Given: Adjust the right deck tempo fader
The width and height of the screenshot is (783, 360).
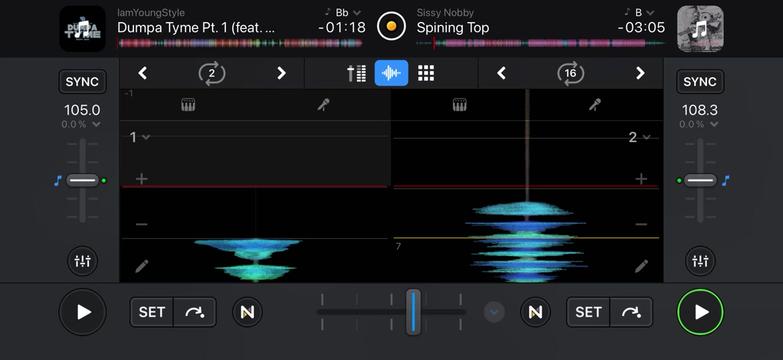Looking at the screenshot, I should point(700,180).
